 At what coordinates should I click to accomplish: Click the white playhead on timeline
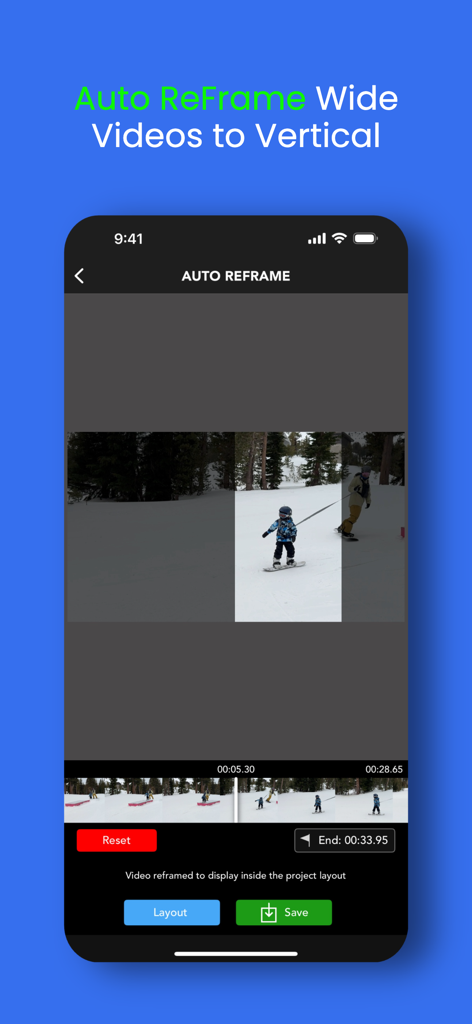[236, 800]
